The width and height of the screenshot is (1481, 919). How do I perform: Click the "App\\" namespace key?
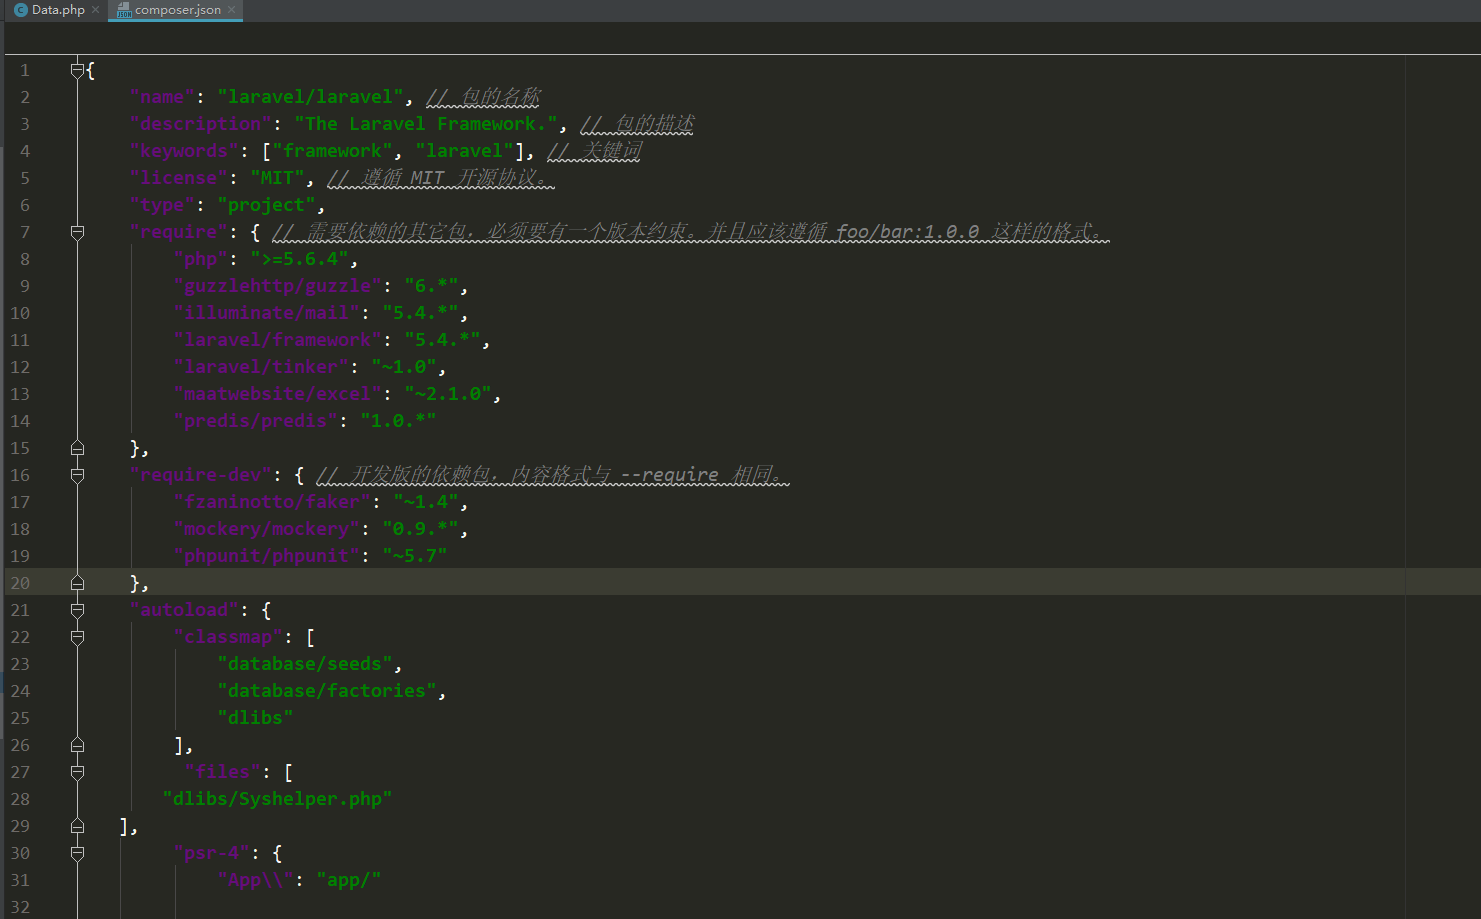click(x=255, y=880)
